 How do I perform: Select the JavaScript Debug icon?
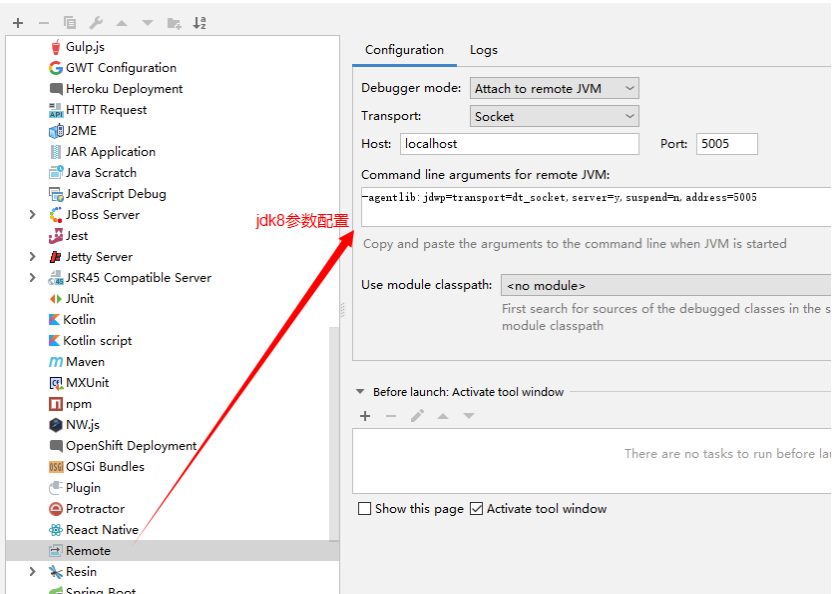[56, 194]
